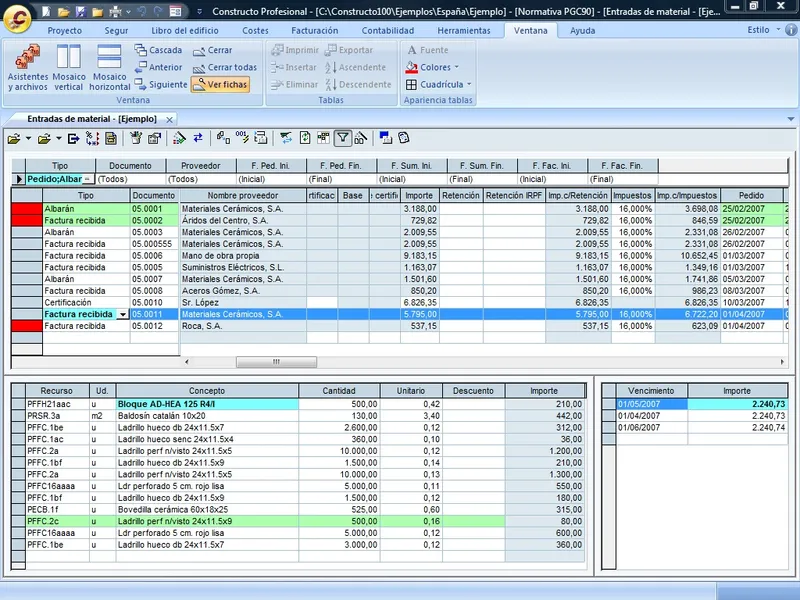The image size is (800, 600).
Task: Click Cerrar todas button
Action: coord(224,67)
